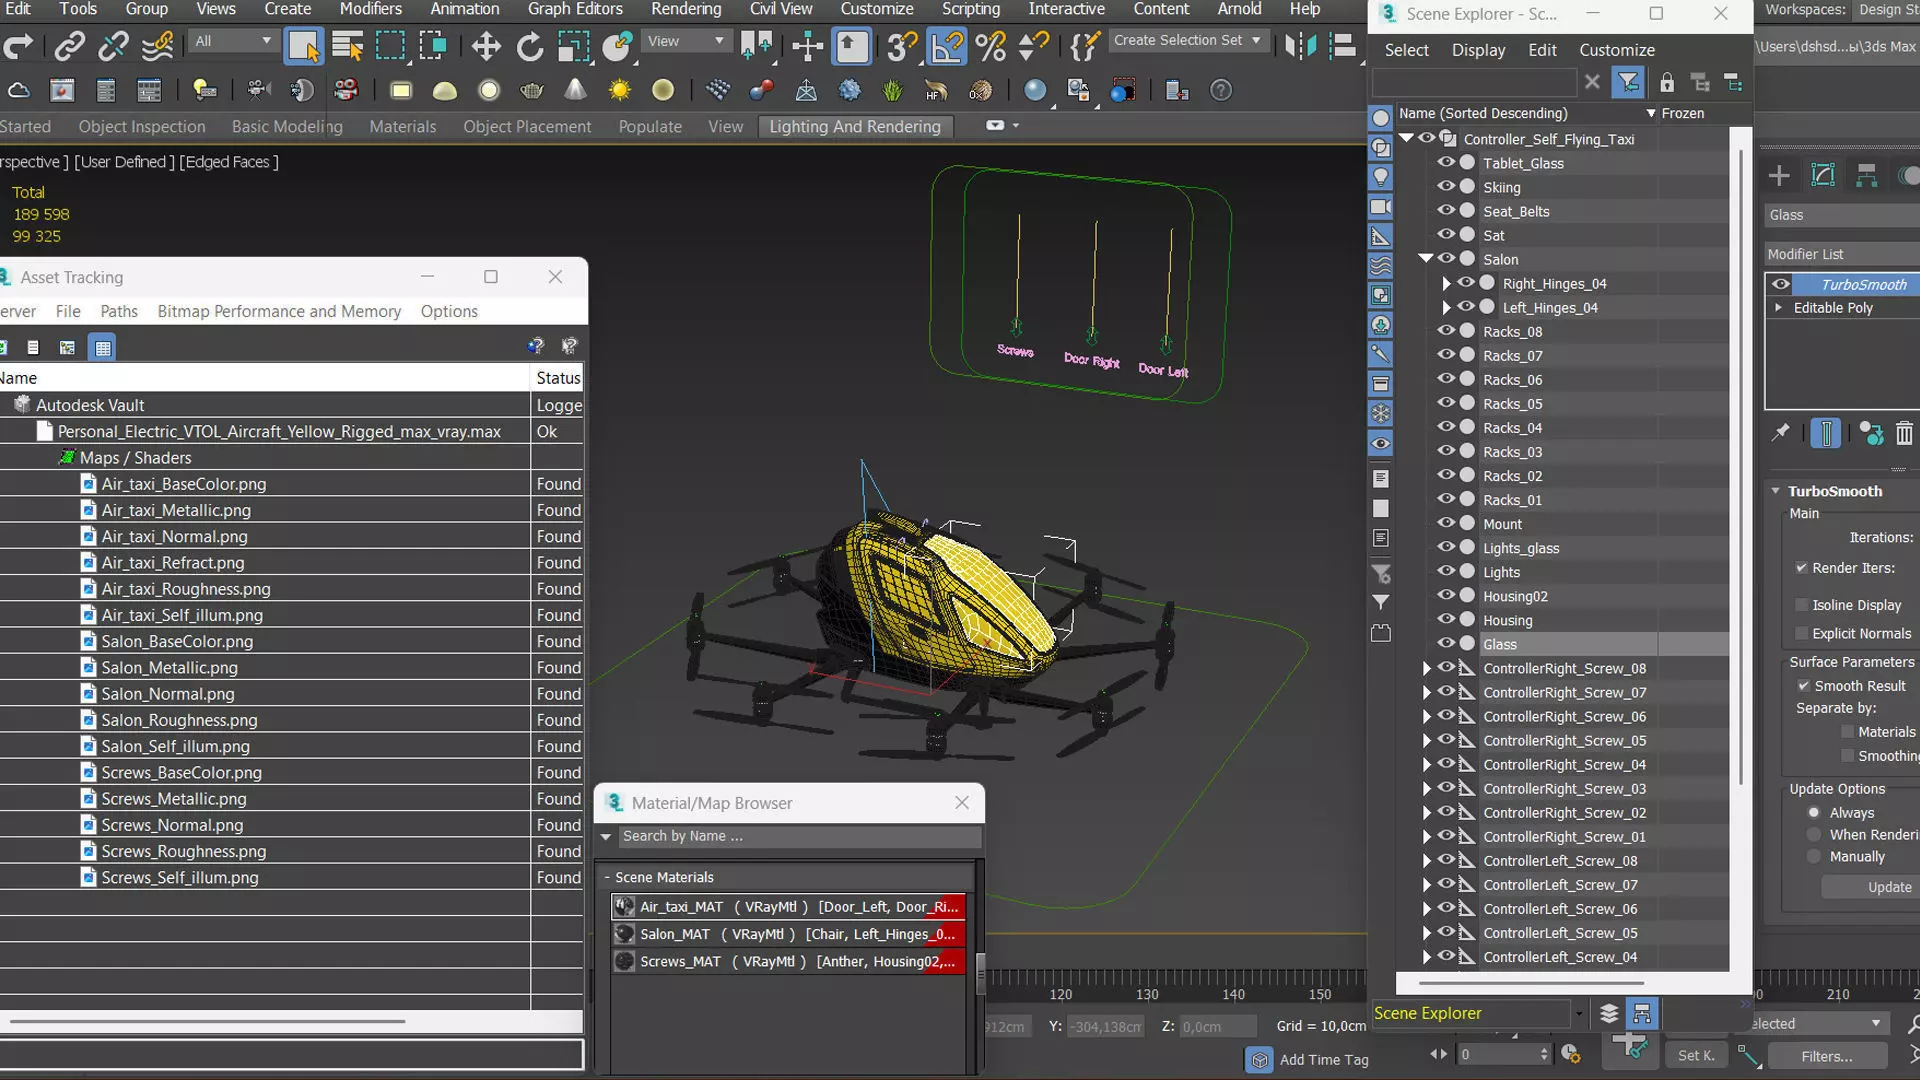Activate Select and Move tool

tap(486, 45)
